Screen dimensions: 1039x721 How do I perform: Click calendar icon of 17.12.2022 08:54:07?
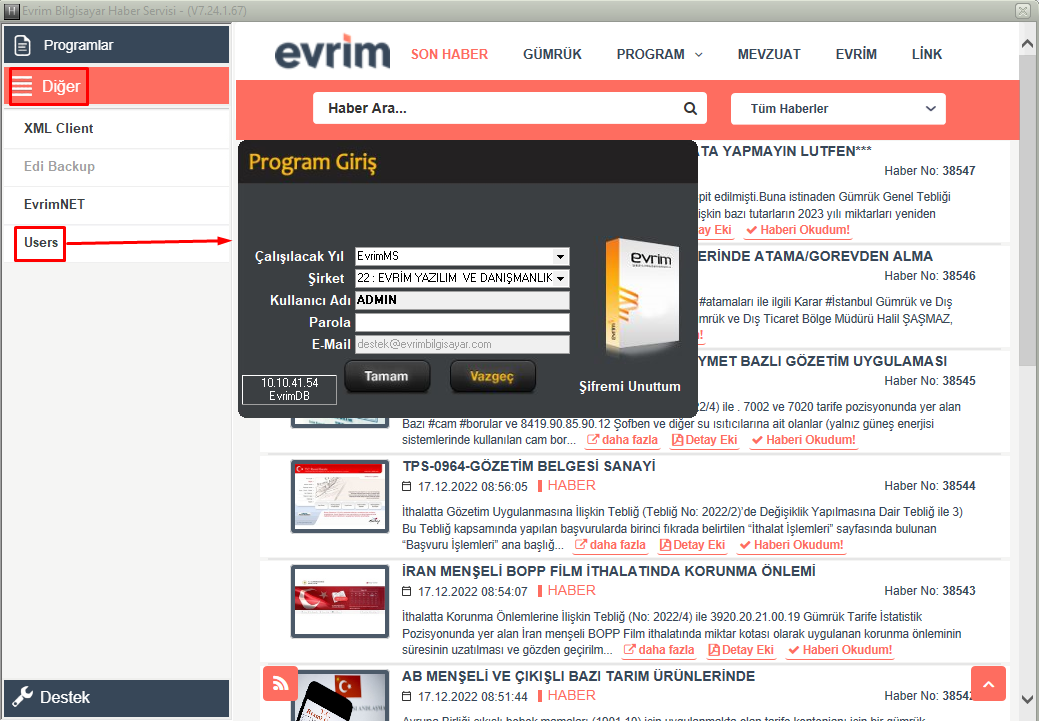tap(407, 591)
